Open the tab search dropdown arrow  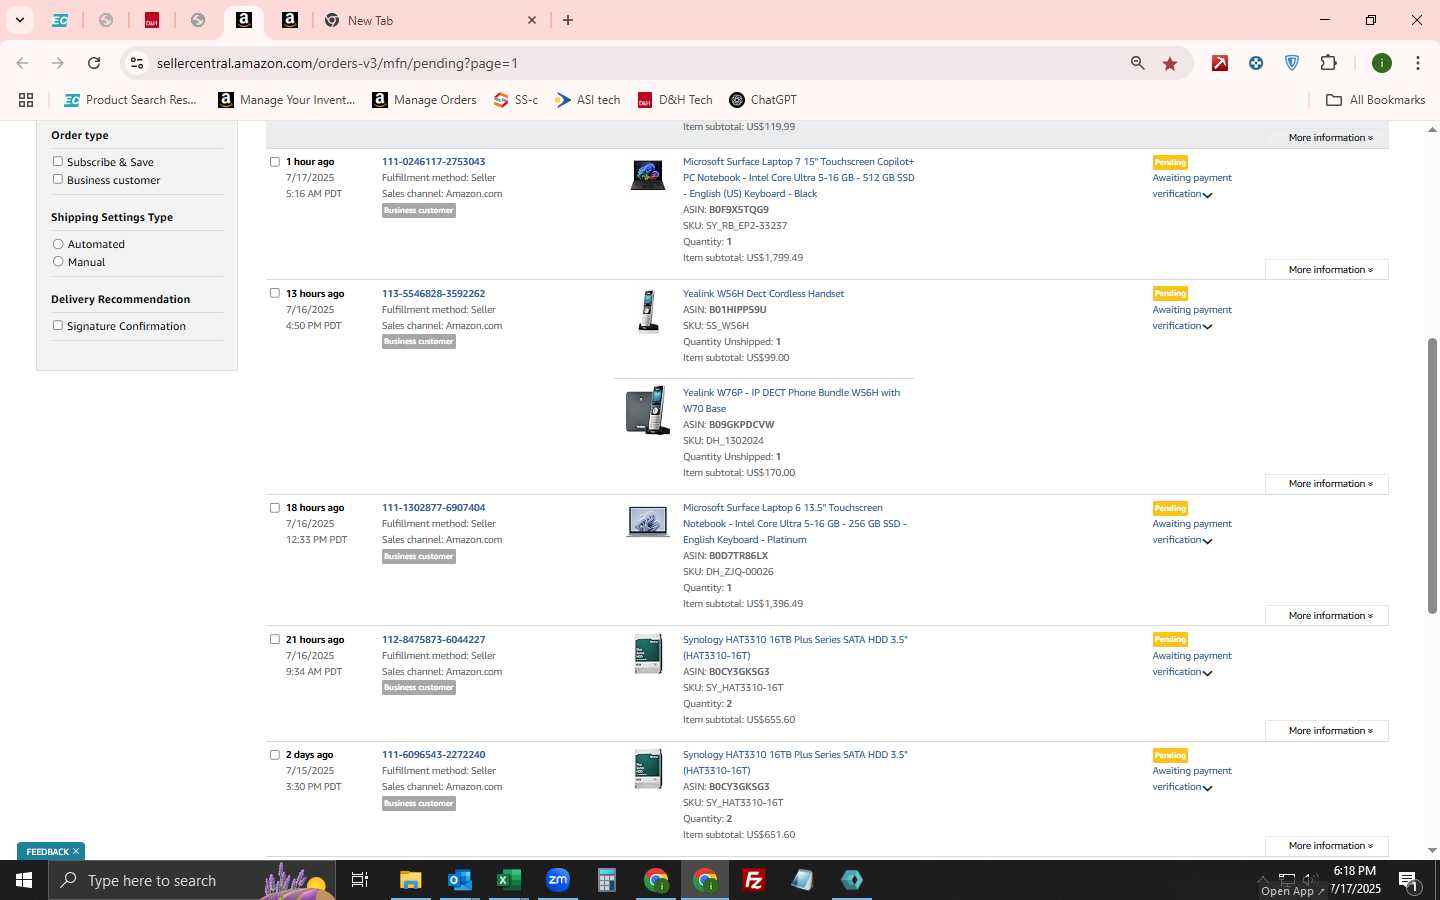19,20
